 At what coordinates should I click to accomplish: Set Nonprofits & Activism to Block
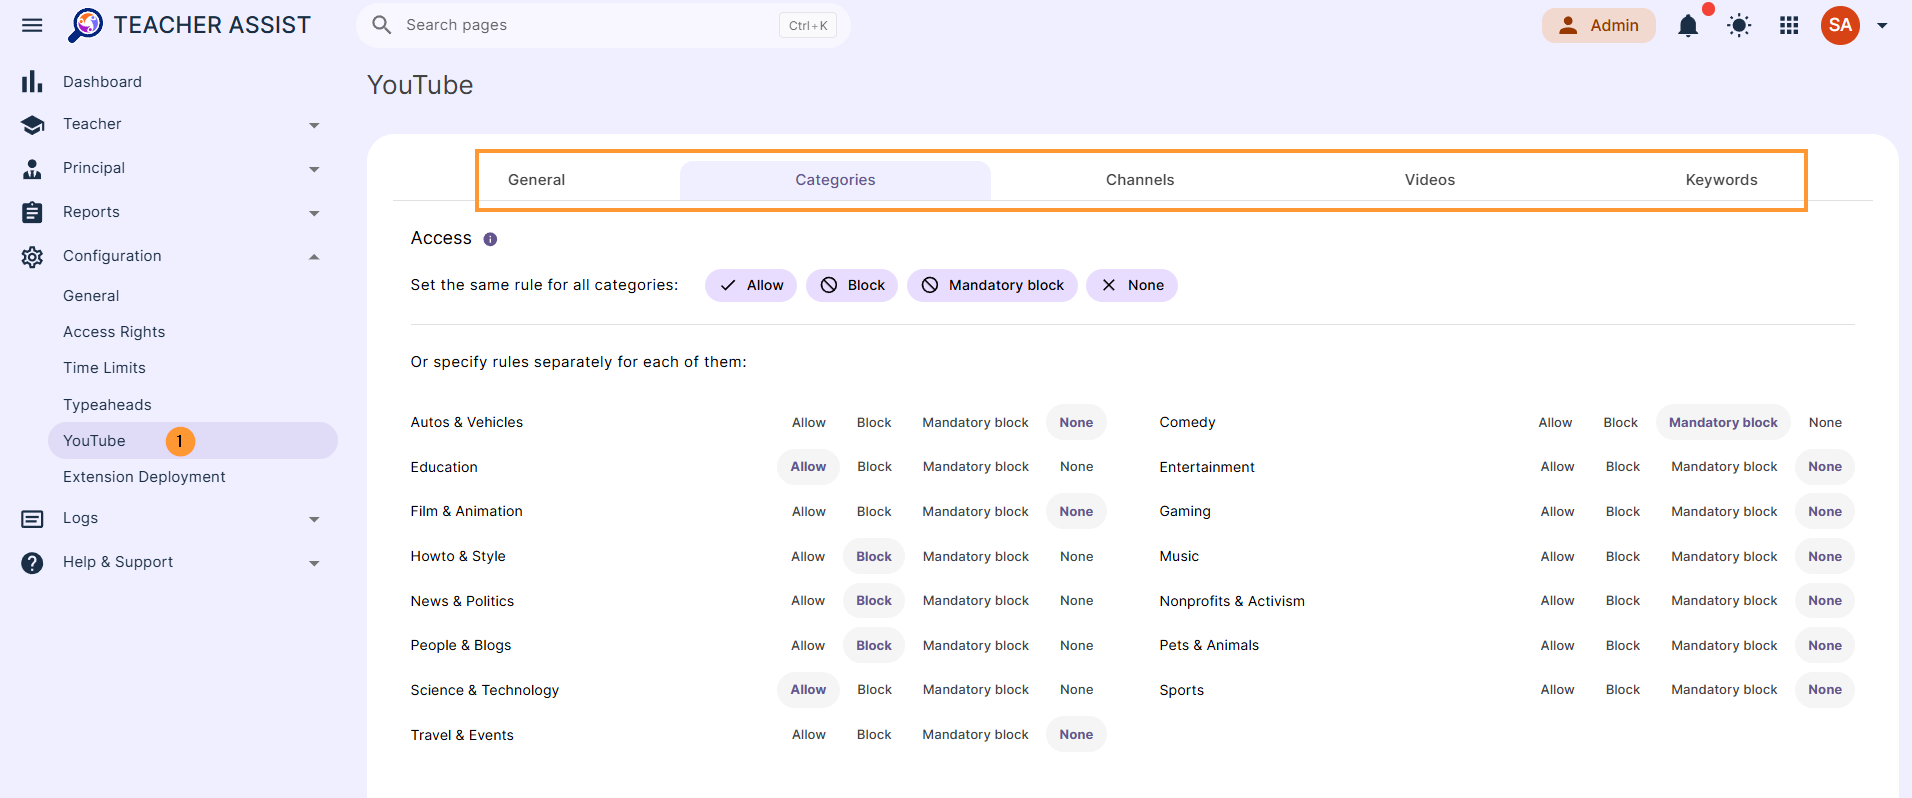pos(1623,601)
